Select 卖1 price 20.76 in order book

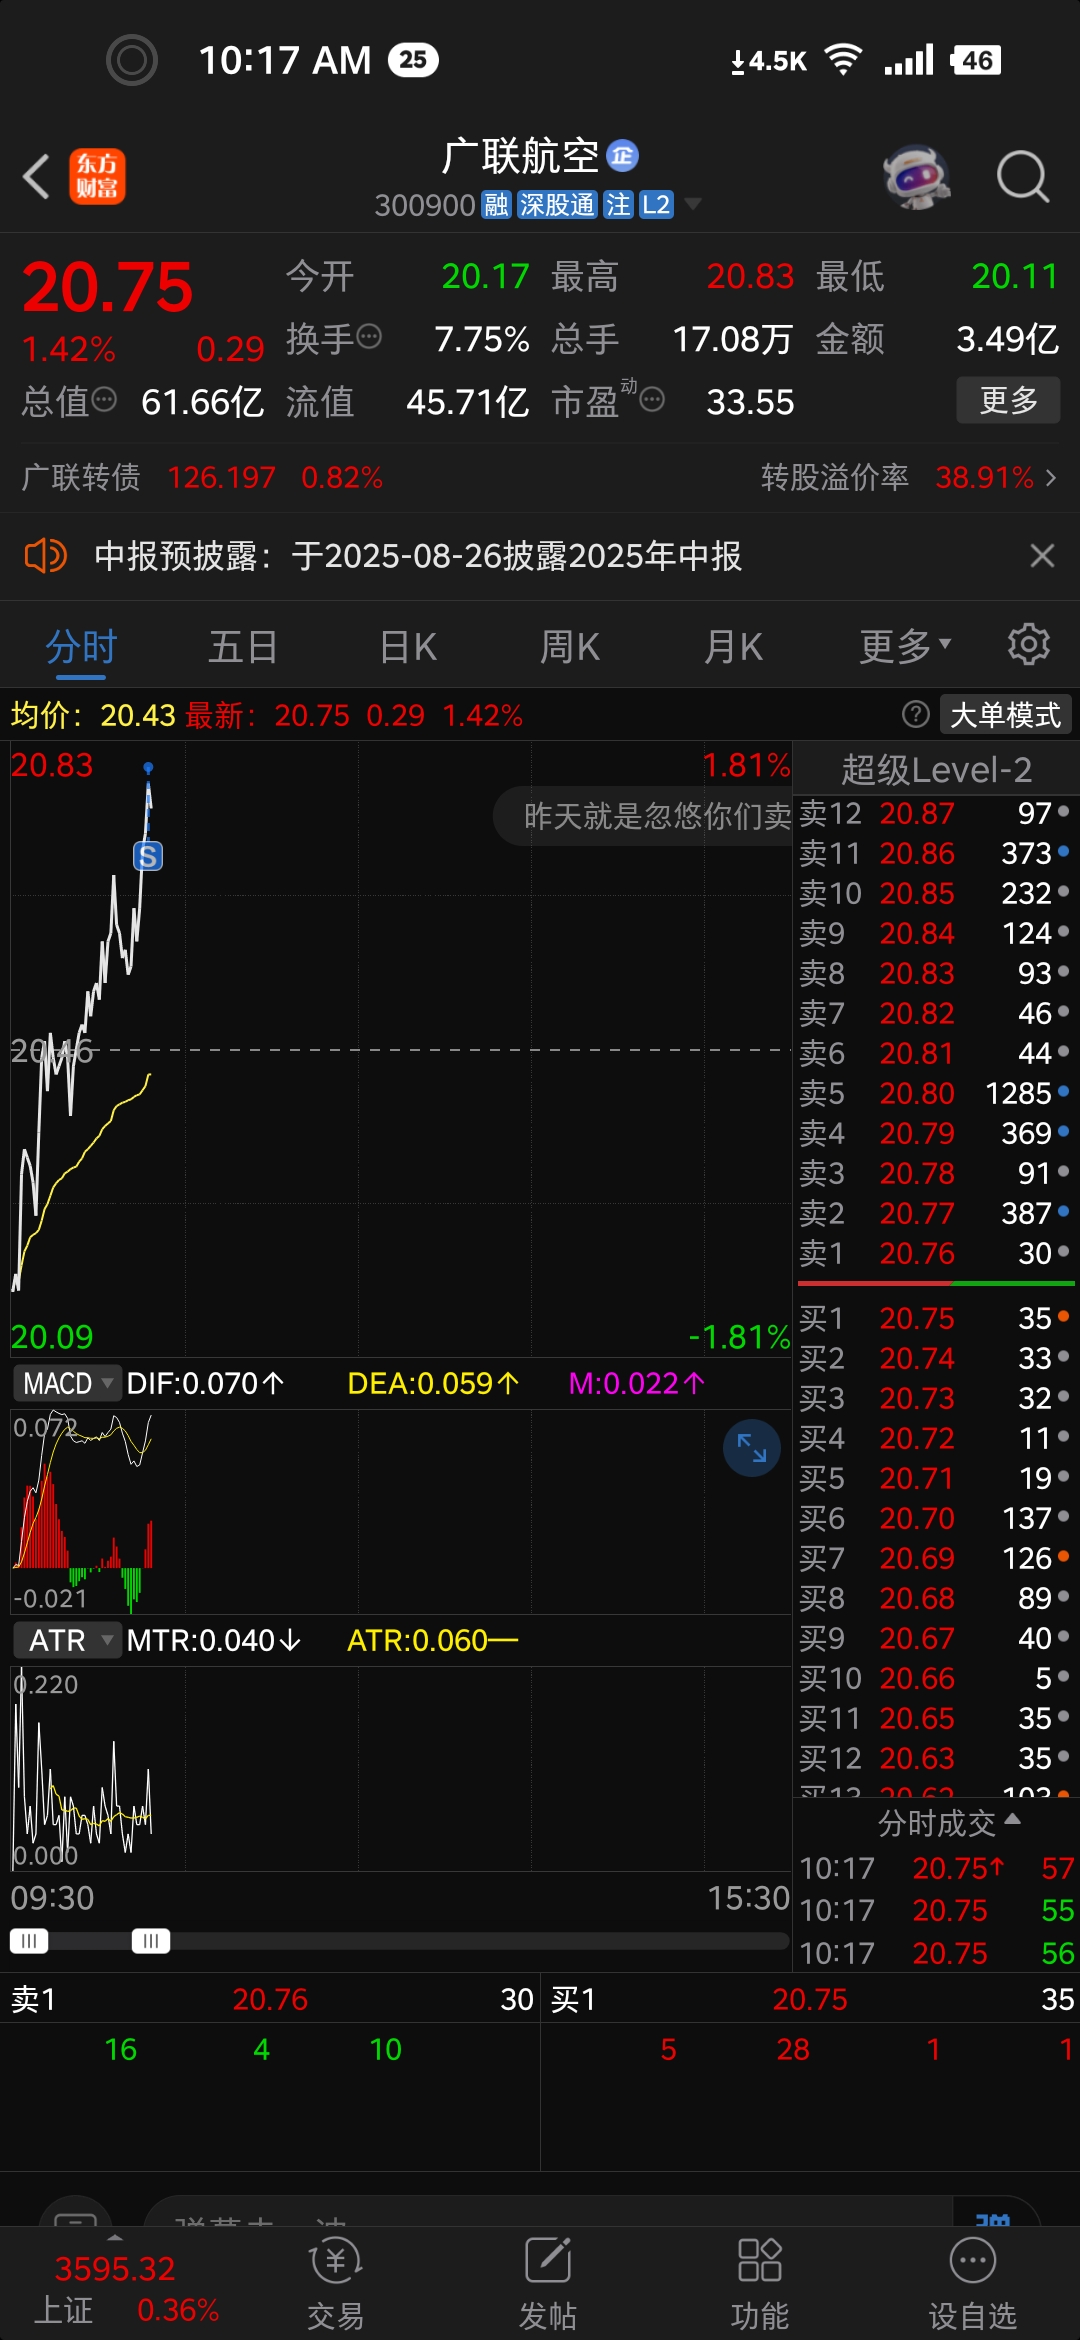(x=917, y=1253)
